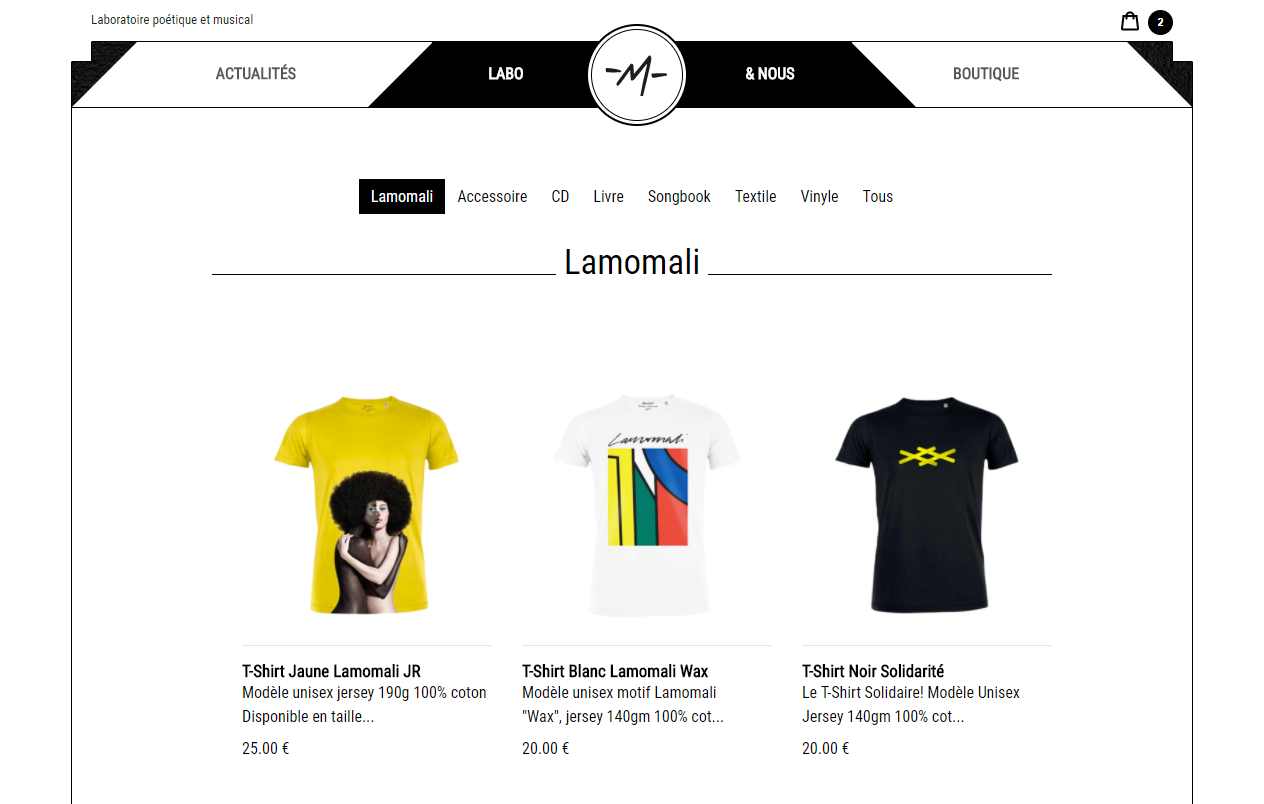The height and width of the screenshot is (804, 1264).
Task: Open the & Nous menu
Action: click(770, 74)
